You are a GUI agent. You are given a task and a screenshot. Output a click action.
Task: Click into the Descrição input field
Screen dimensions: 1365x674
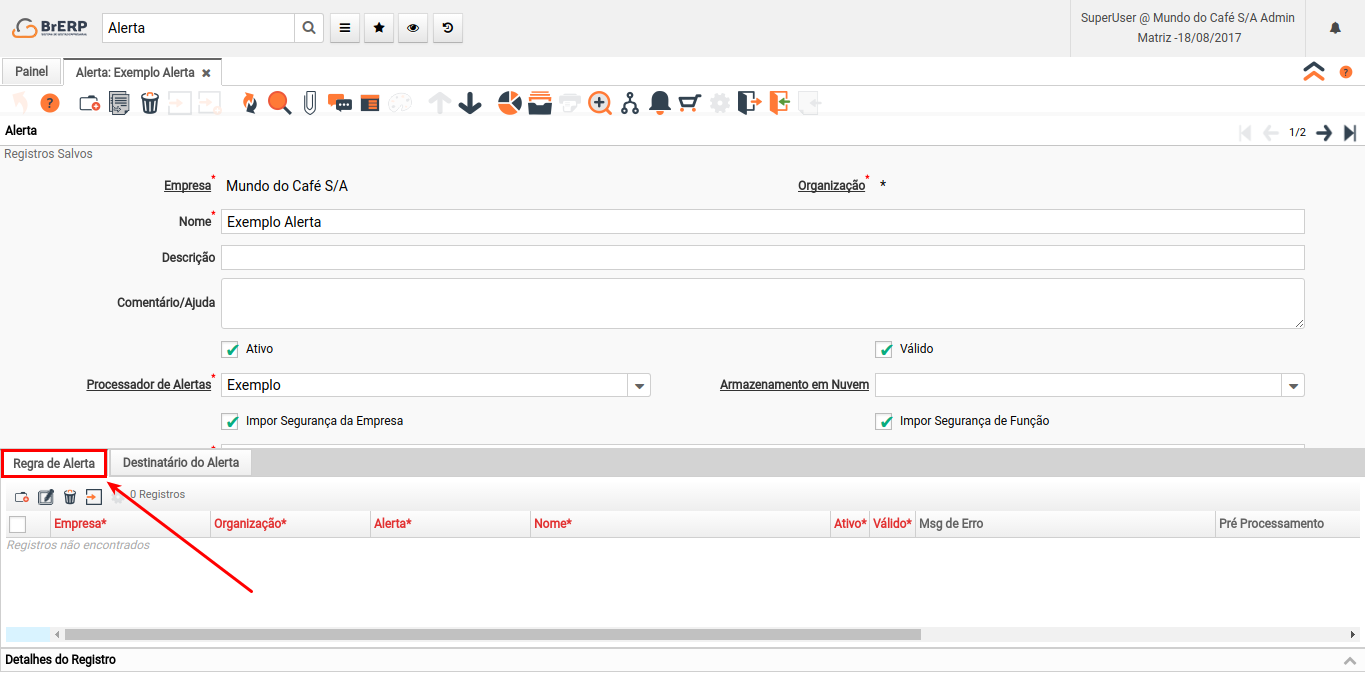[762, 258]
